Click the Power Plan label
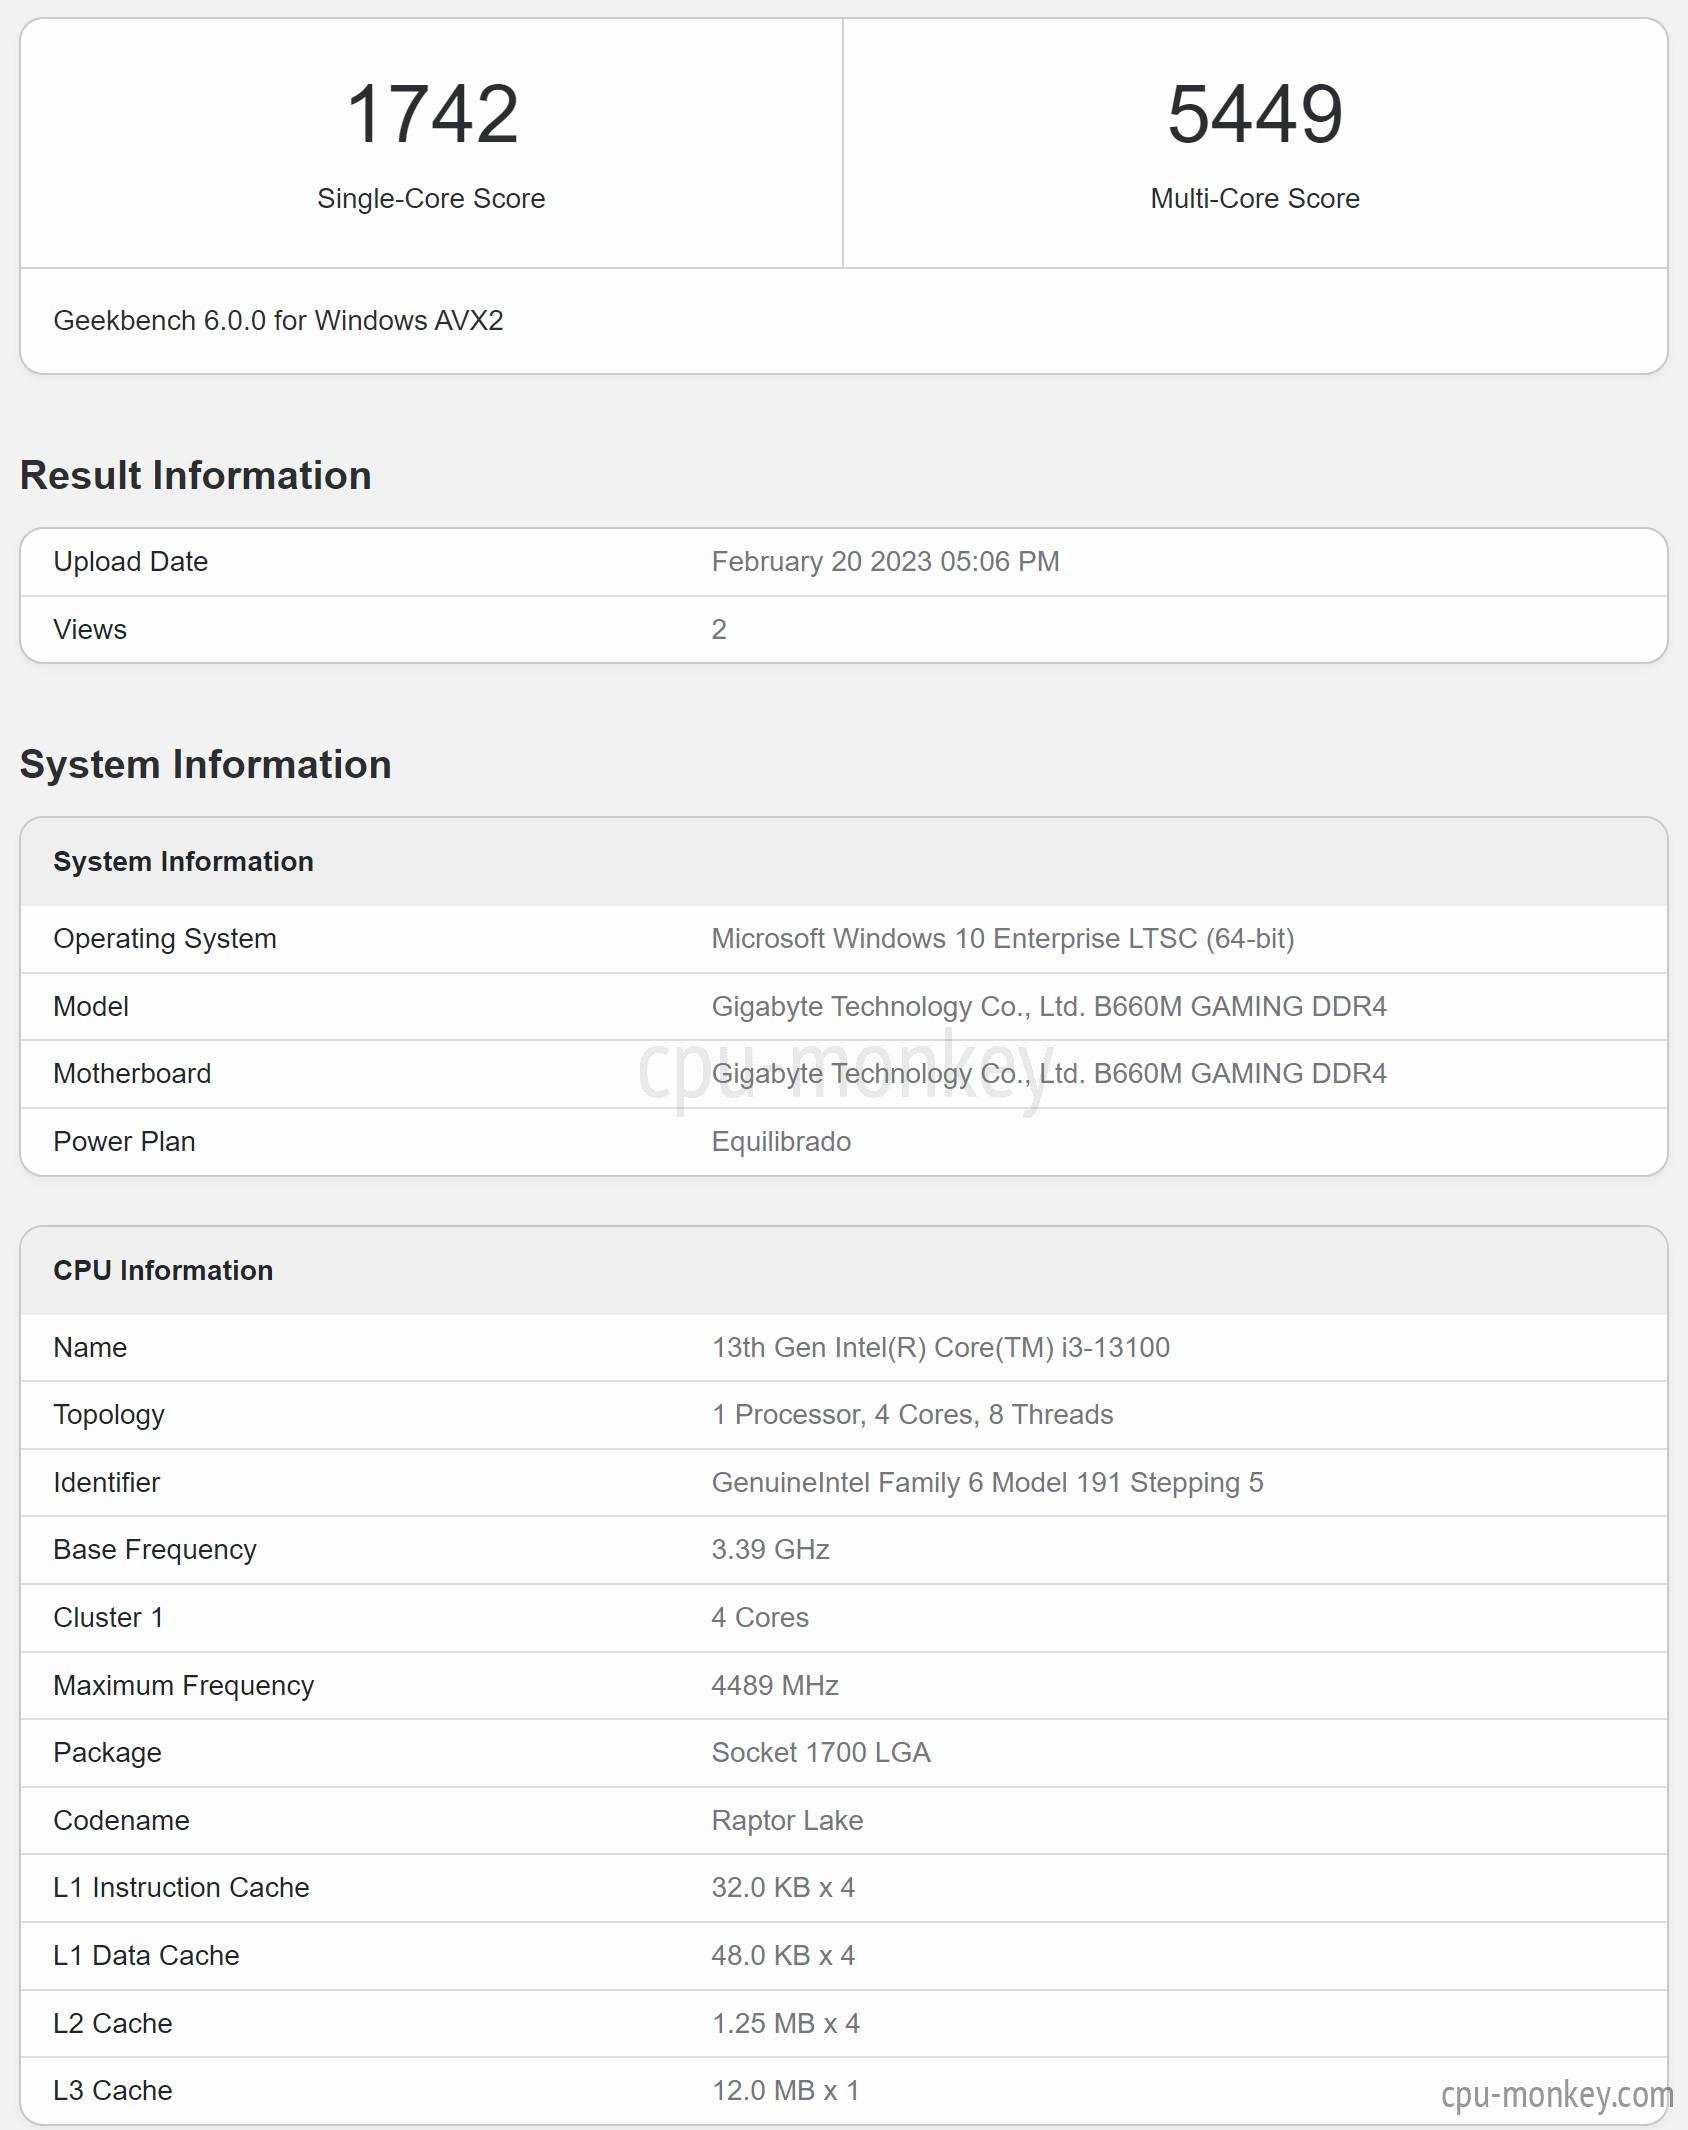Image resolution: width=1688 pixels, height=2130 pixels. point(124,1141)
